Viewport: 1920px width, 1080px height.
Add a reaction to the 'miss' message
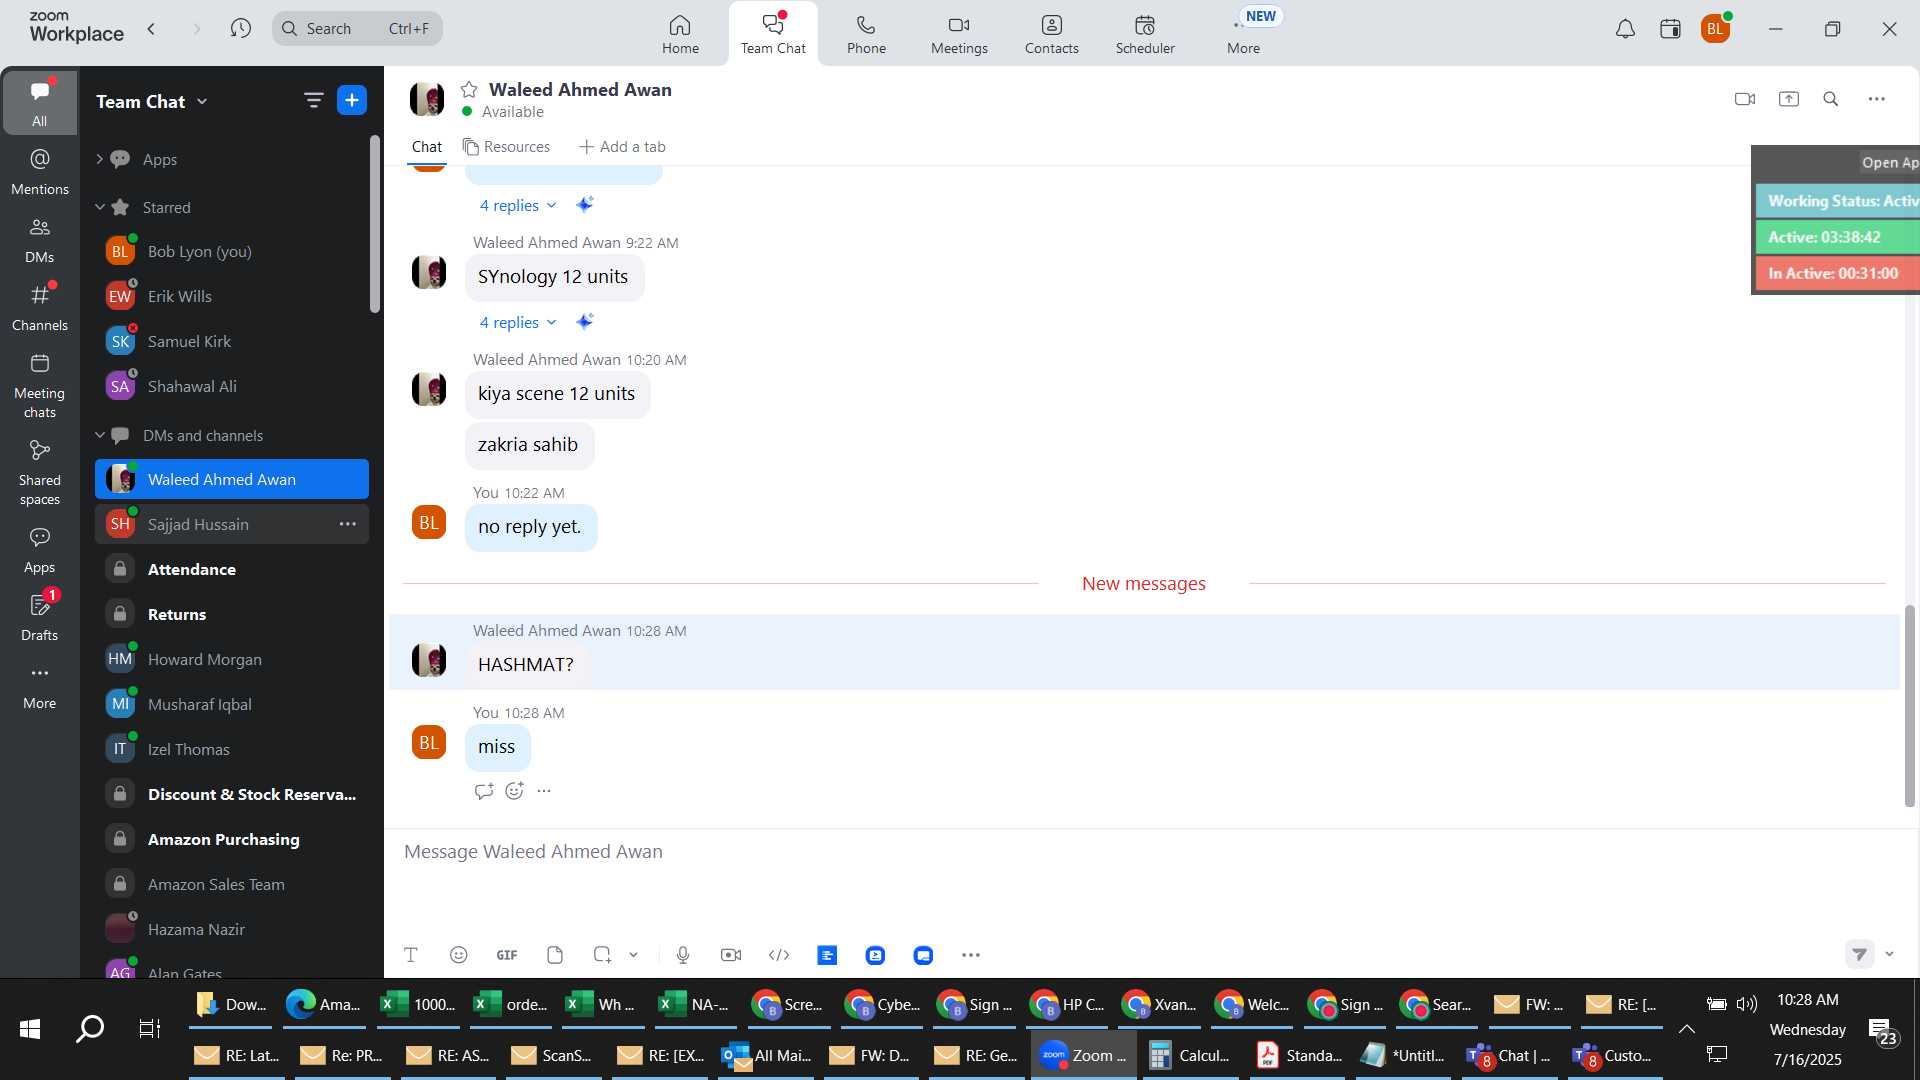click(x=514, y=791)
